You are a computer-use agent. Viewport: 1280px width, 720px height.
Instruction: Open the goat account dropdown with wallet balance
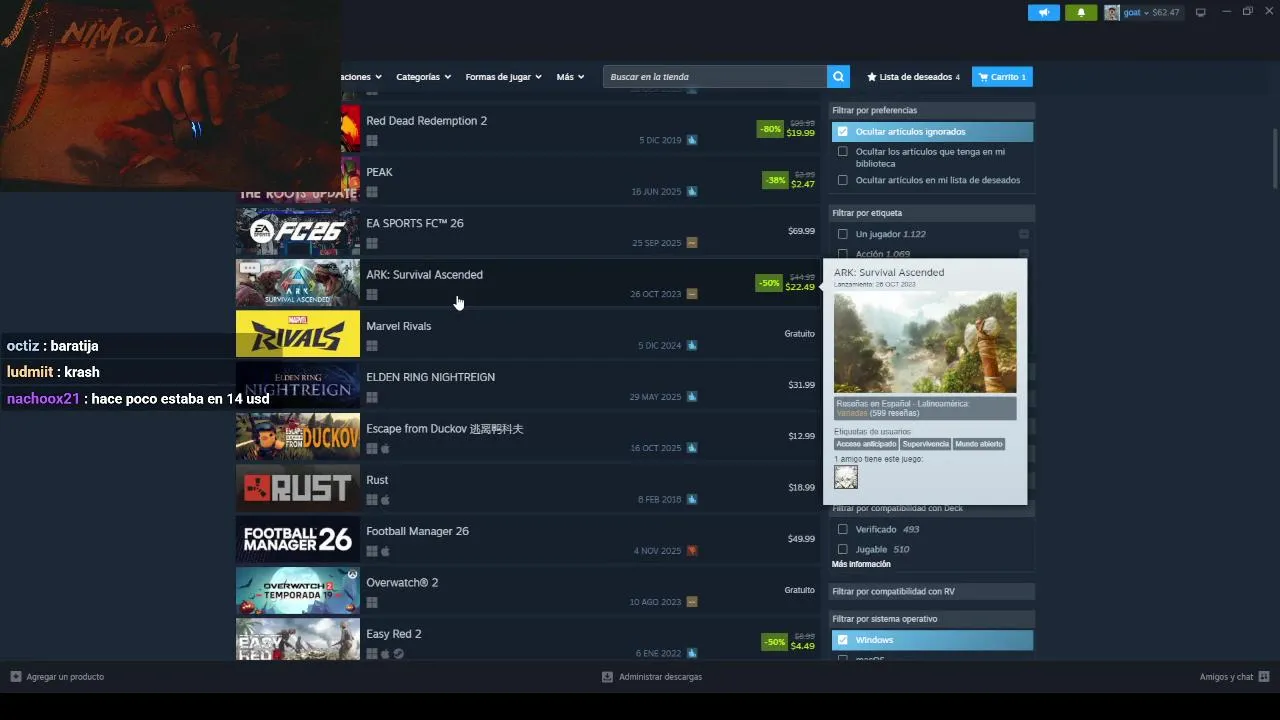(x=1152, y=13)
